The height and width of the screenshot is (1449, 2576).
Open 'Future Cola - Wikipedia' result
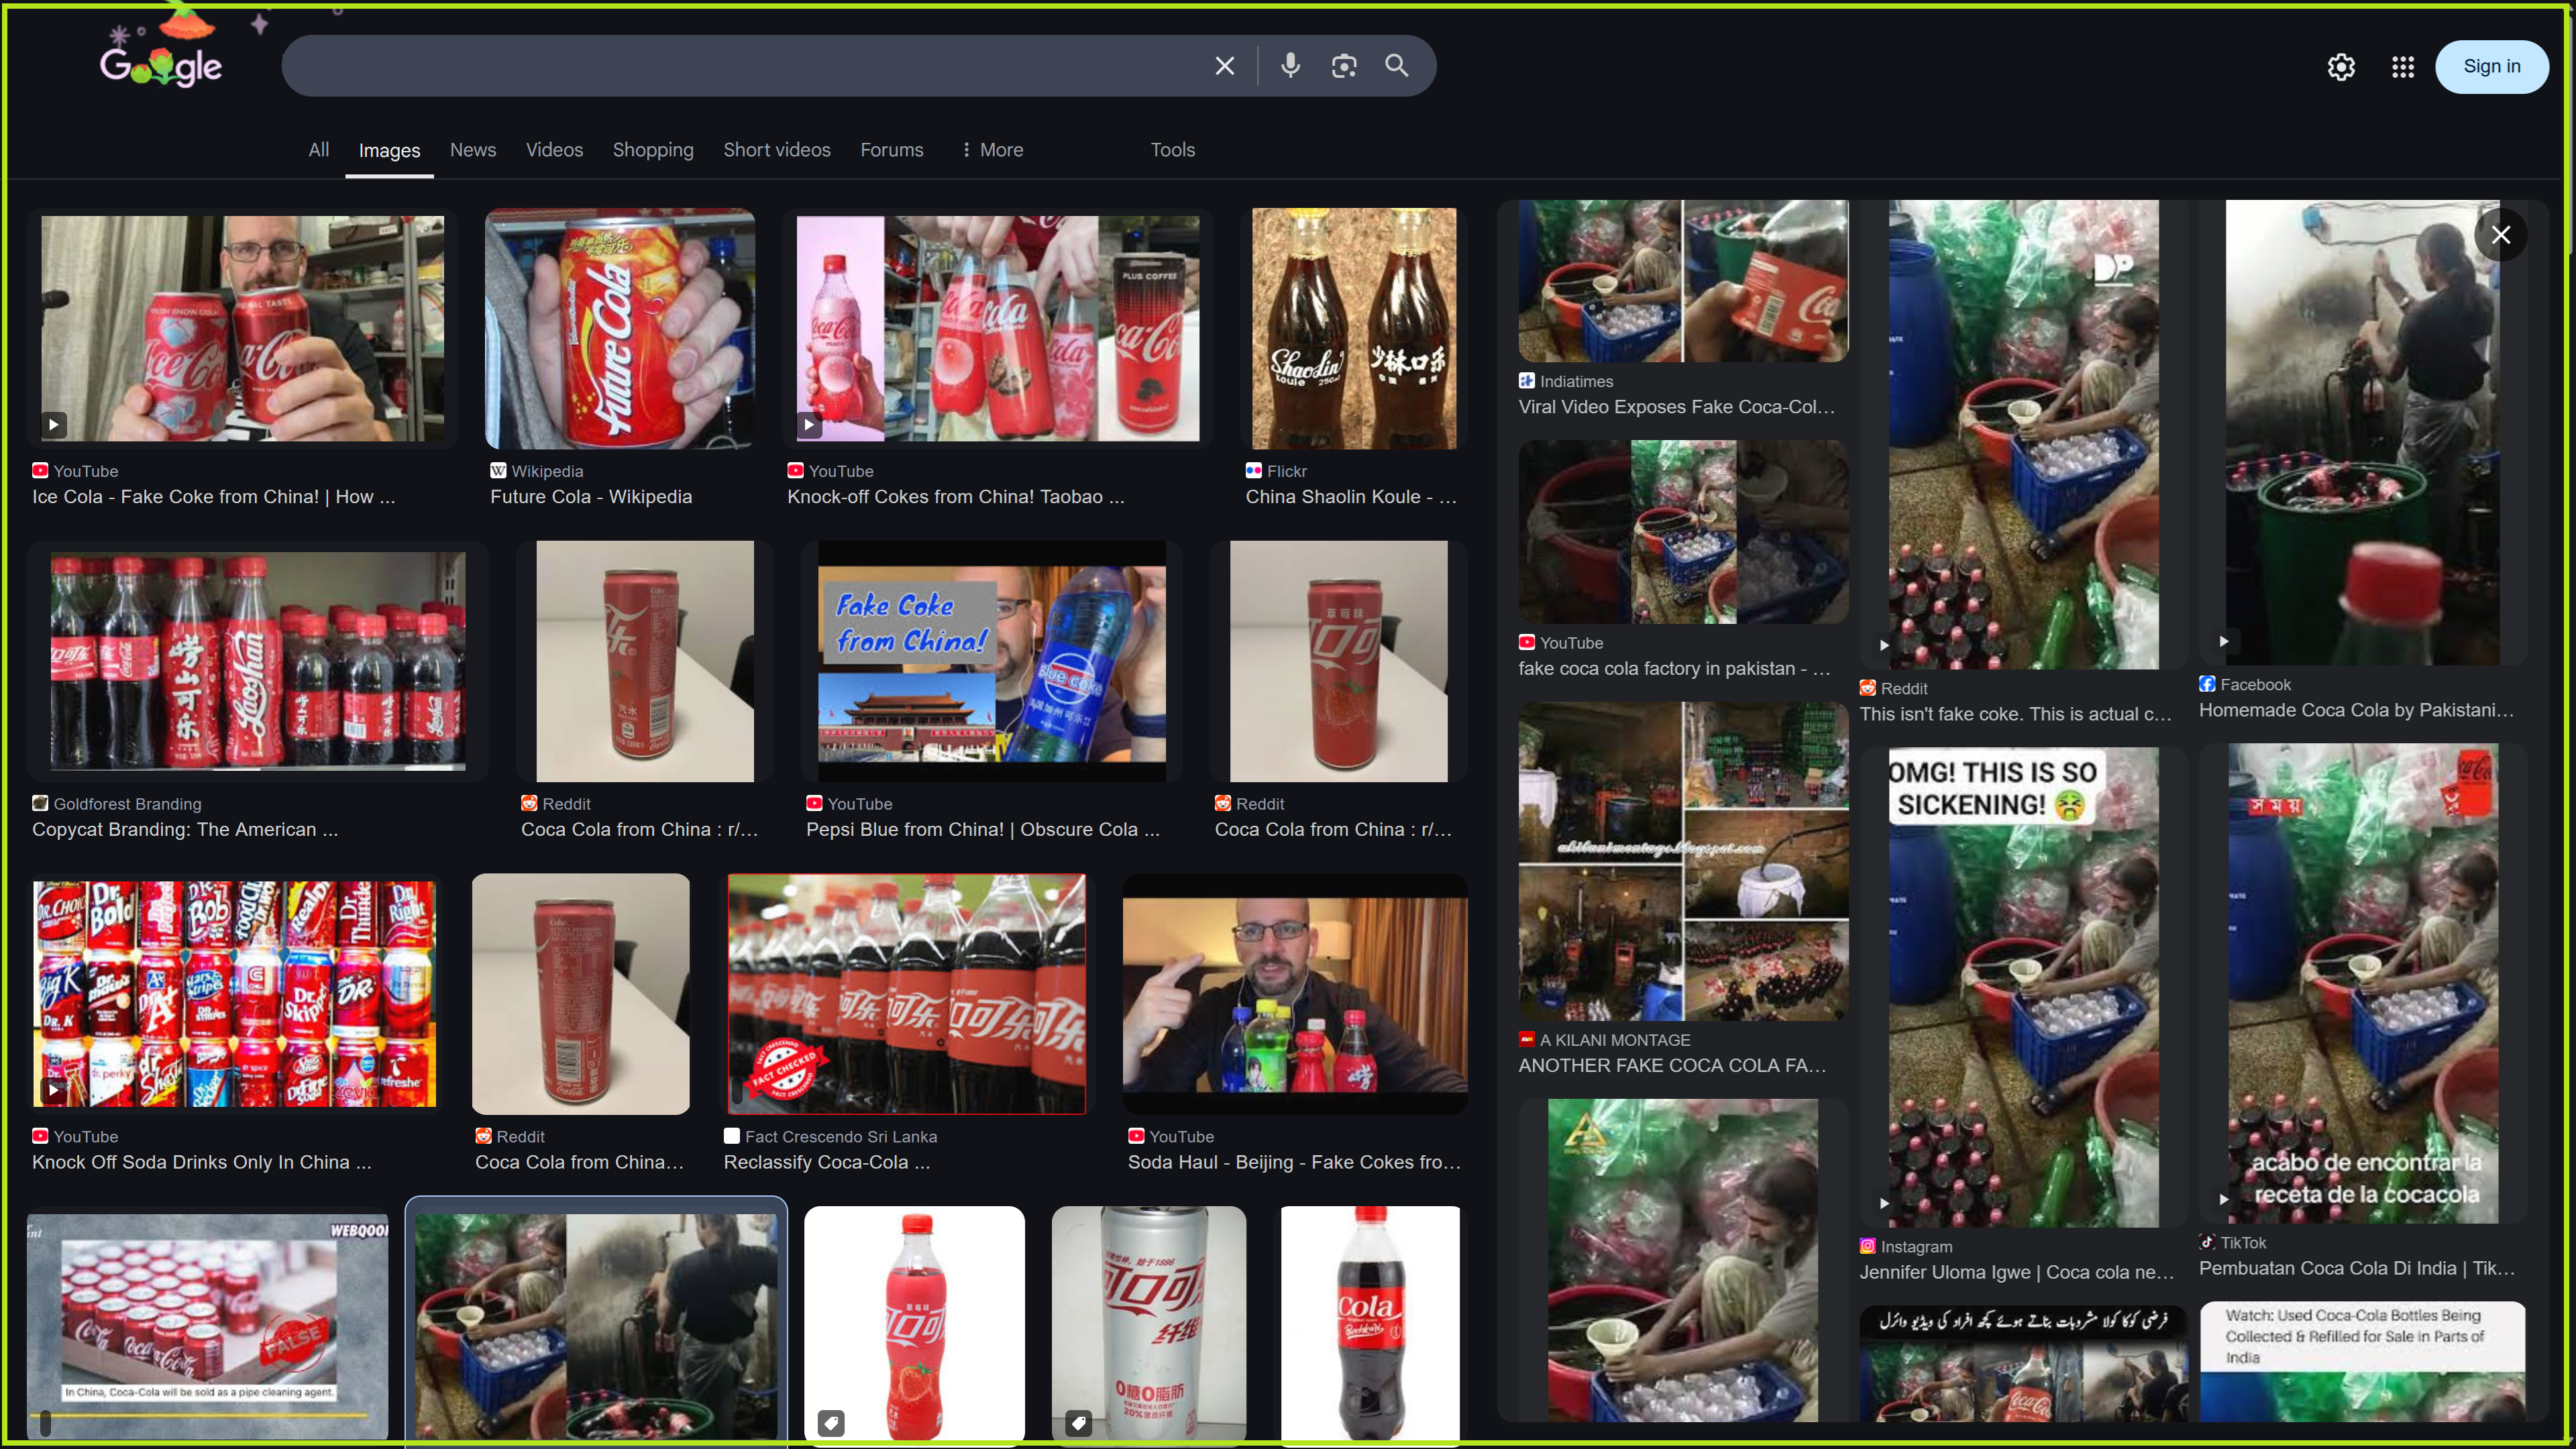tap(591, 497)
